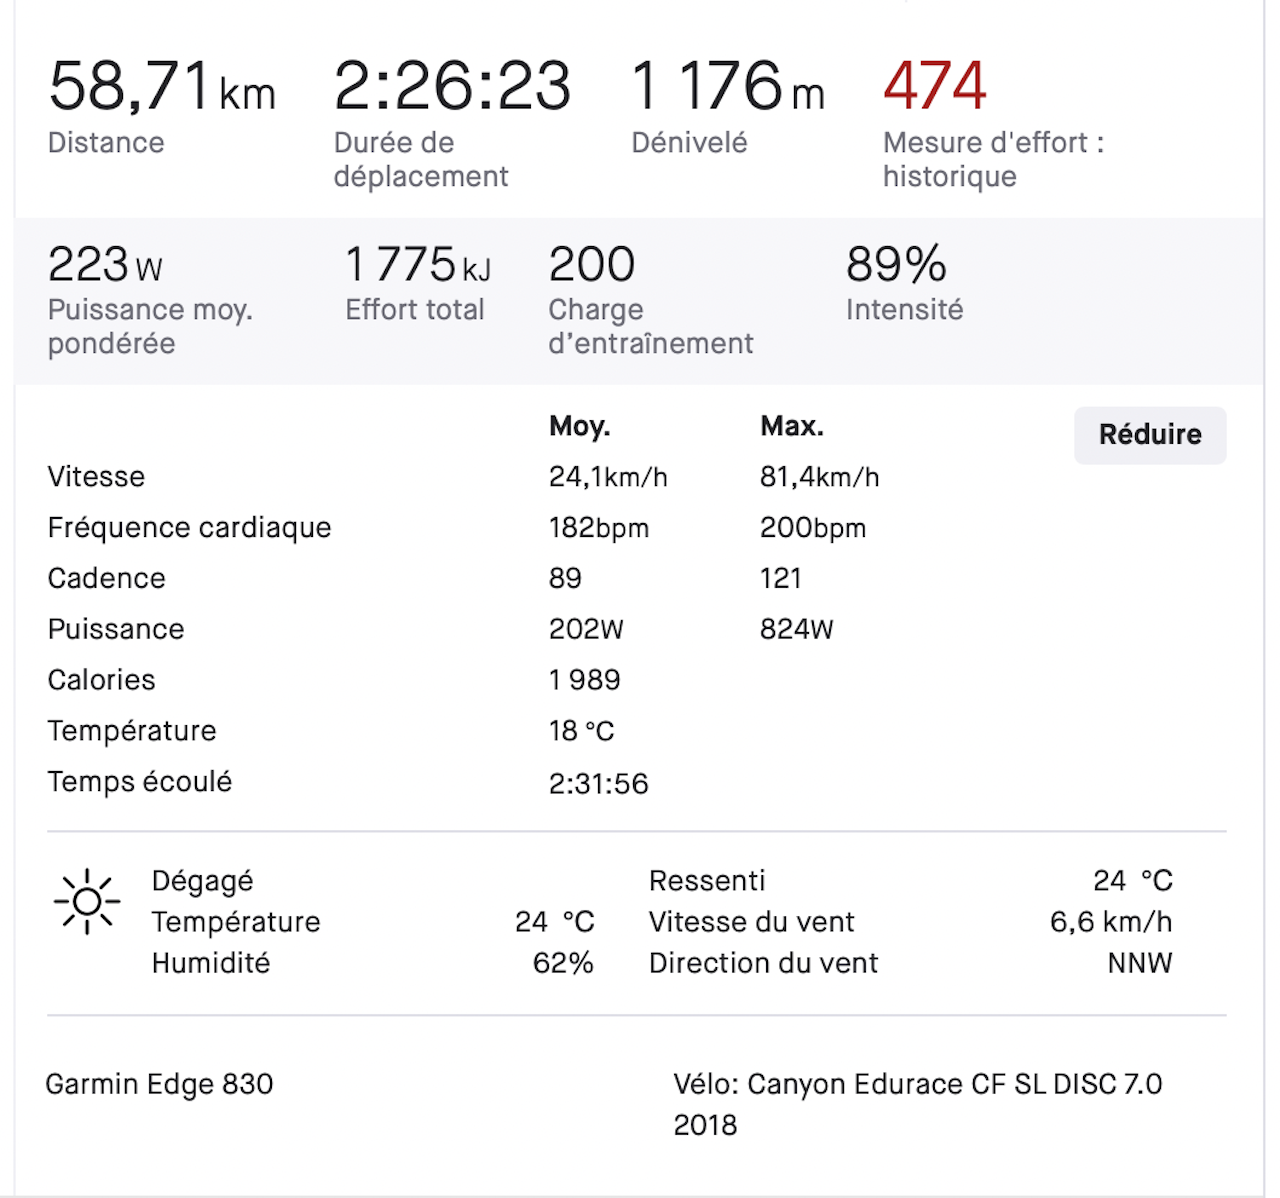The height and width of the screenshot is (1198, 1280).
Task: Click the 89% Intensité value
Action: tap(895, 265)
